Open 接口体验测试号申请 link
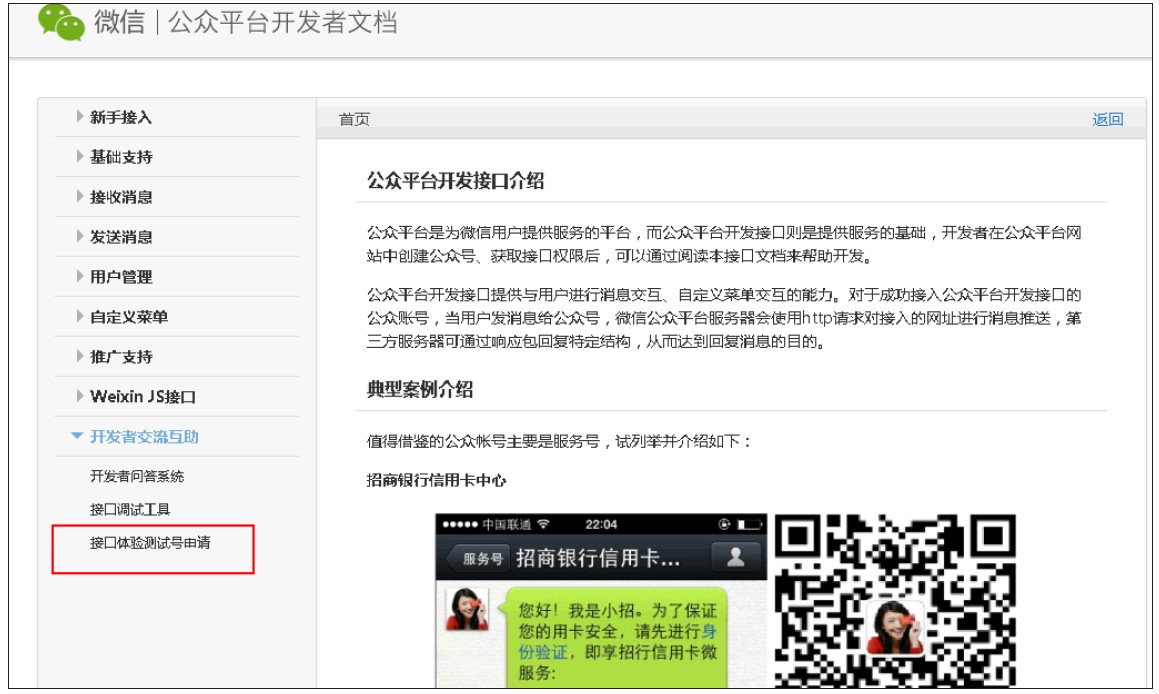 (x=150, y=542)
